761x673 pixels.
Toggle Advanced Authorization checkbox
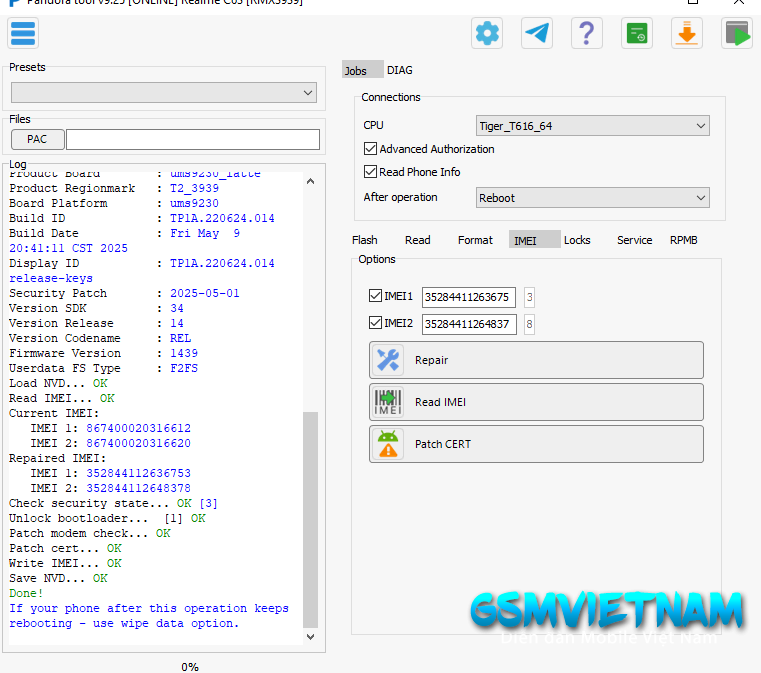(370, 148)
